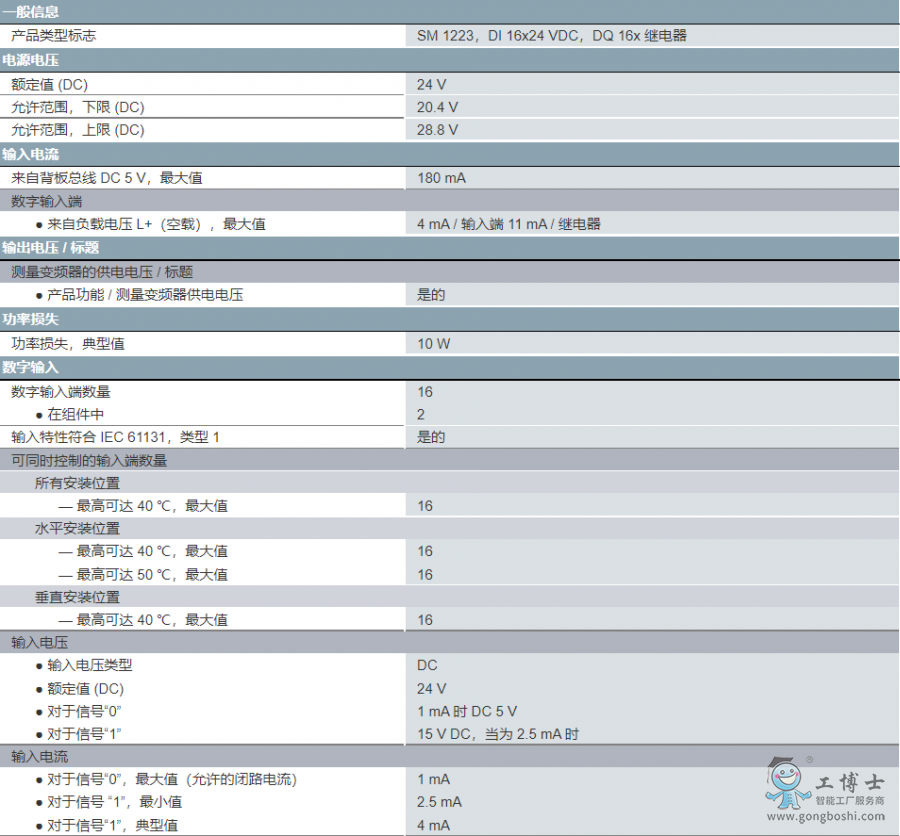Click the 4 mA value beside 典型值
Viewport: 900px width, 836px height.
[x=433, y=825]
